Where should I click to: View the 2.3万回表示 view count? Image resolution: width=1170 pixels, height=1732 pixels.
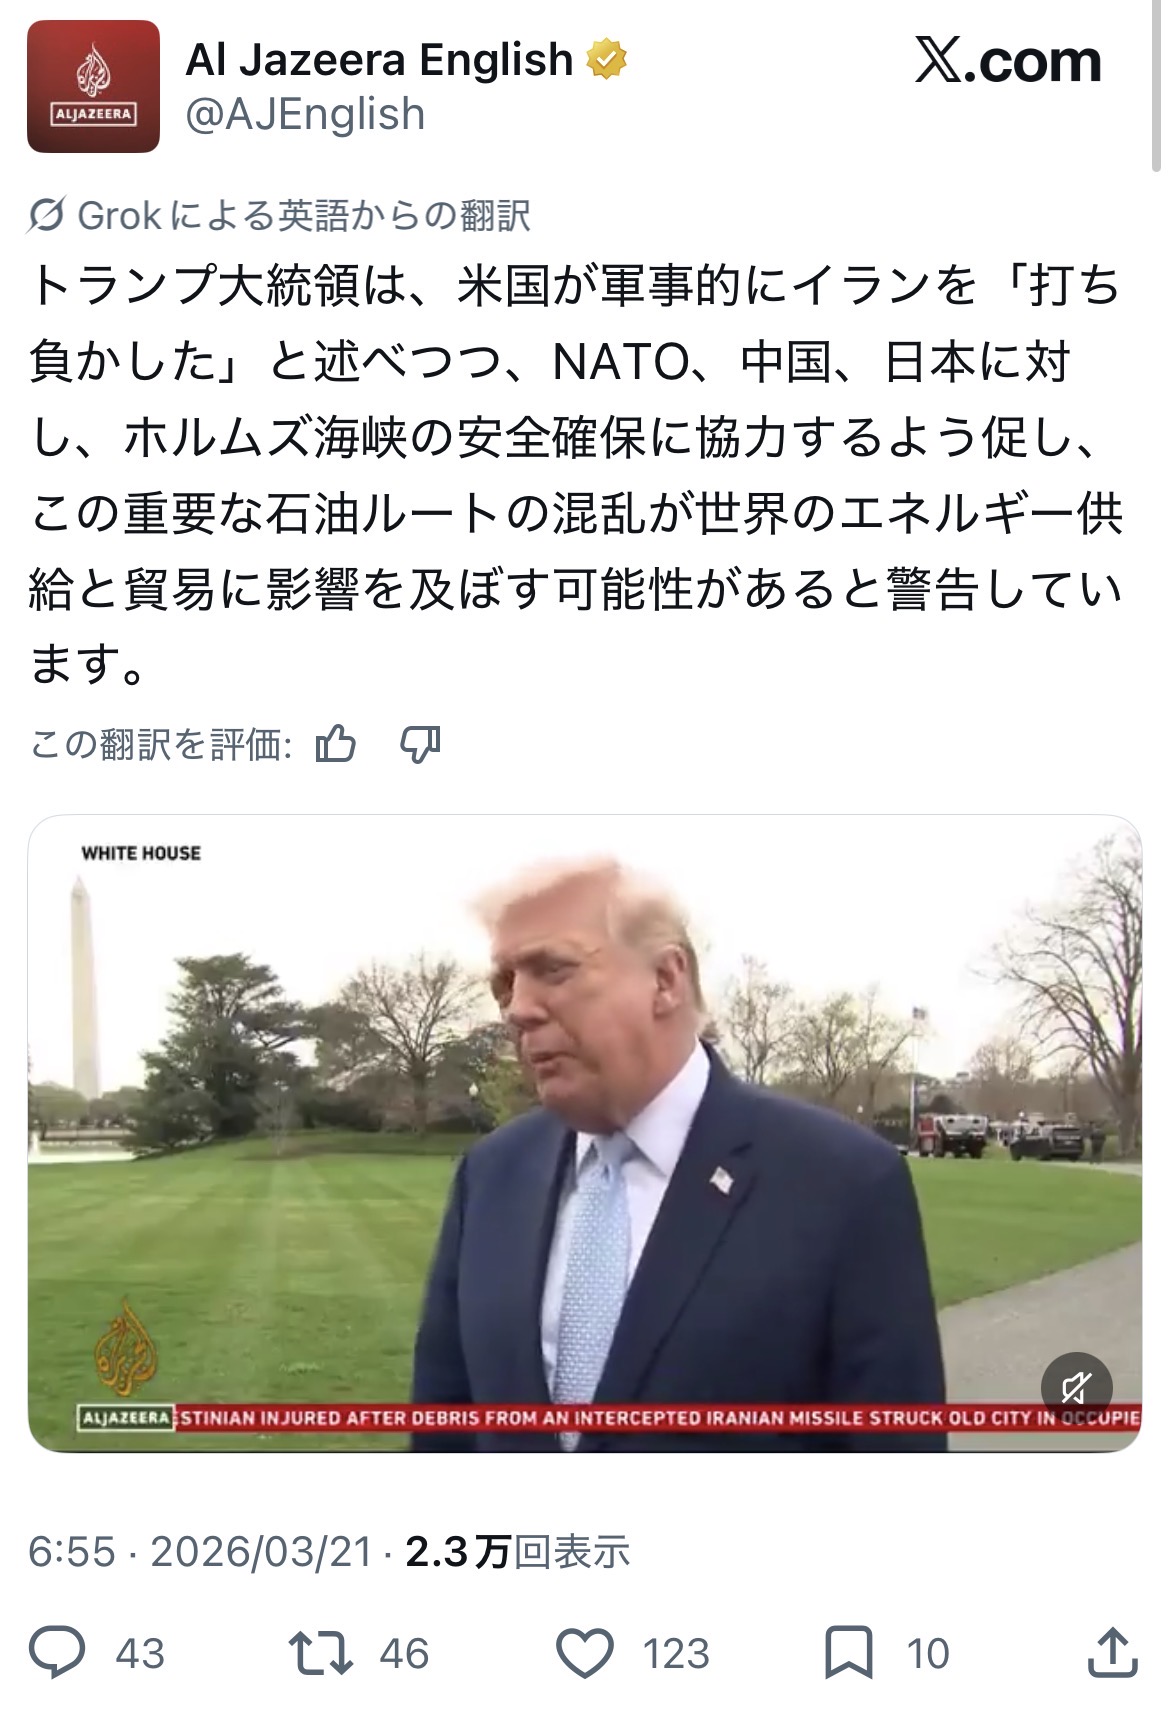coord(517,1552)
